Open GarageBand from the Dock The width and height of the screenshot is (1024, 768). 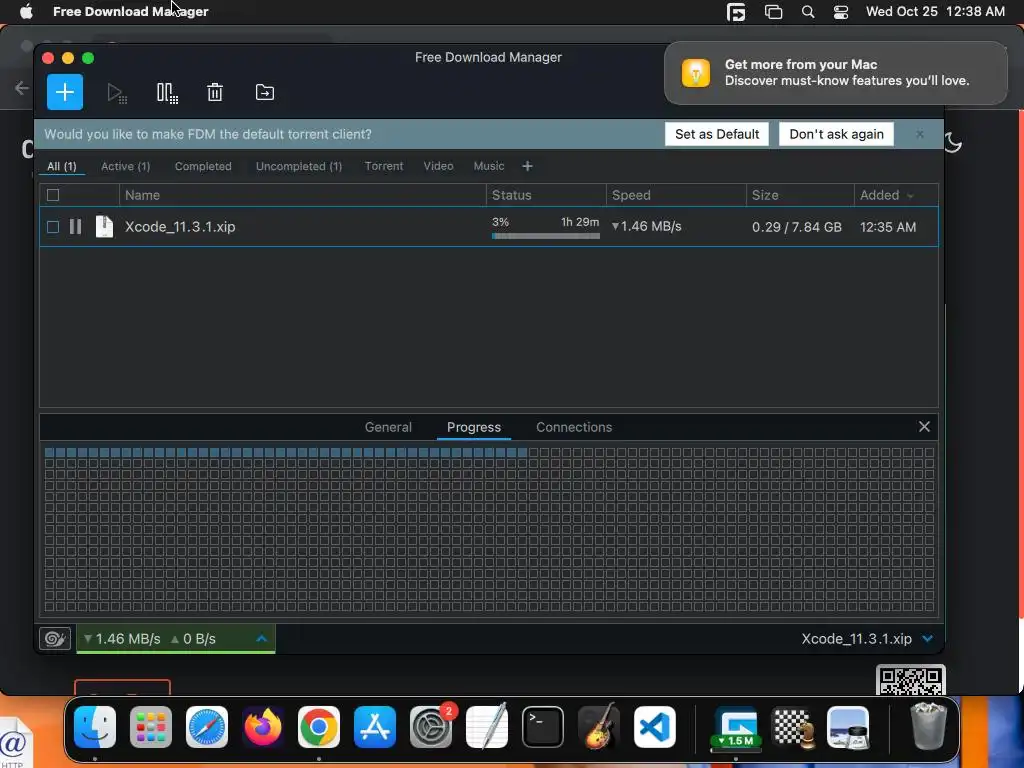point(599,727)
